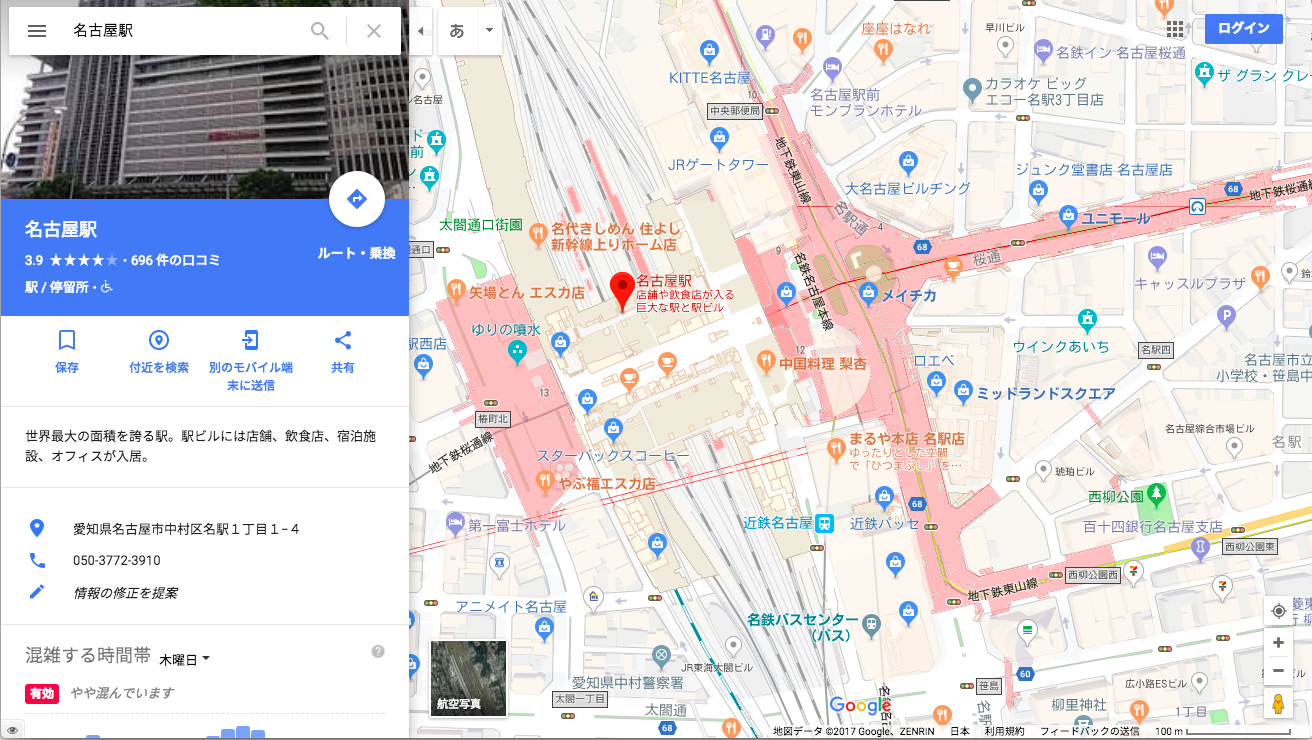Open the ジュンク堂書店 名古屋店 marker
Image resolution: width=1312 pixels, height=740 pixels.
[x=1040, y=189]
